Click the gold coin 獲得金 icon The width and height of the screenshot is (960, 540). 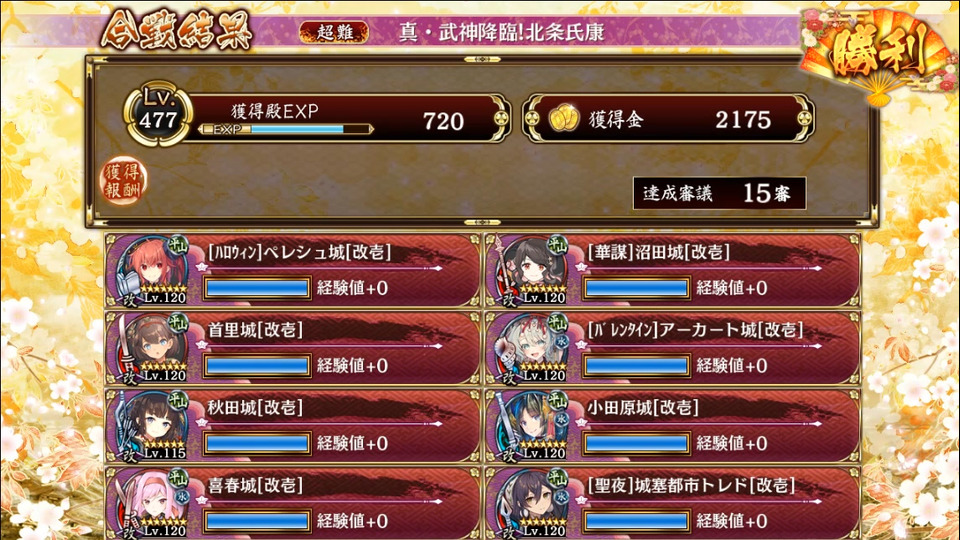tap(563, 119)
